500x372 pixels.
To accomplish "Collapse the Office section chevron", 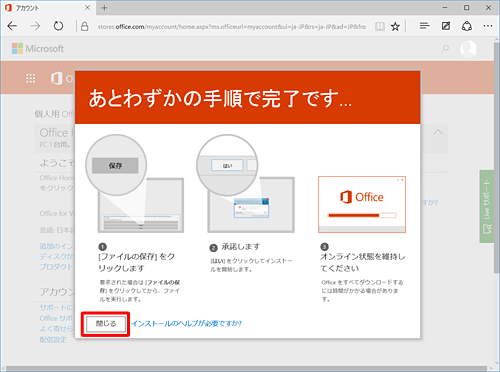I will pos(438,132).
